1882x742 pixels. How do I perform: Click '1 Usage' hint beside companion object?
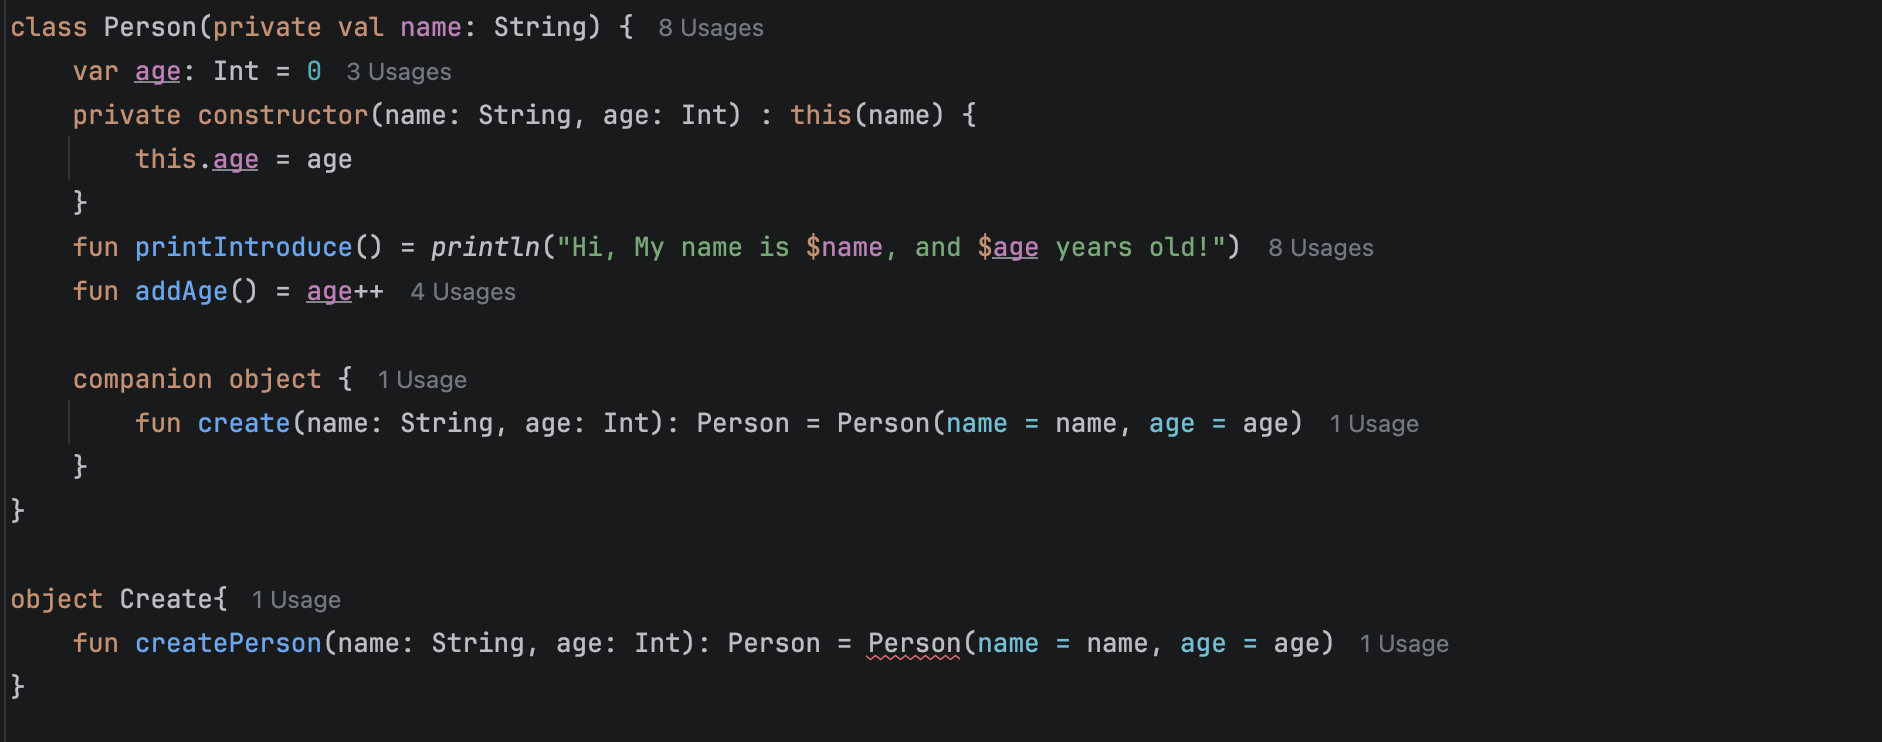[x=422, y=380]
